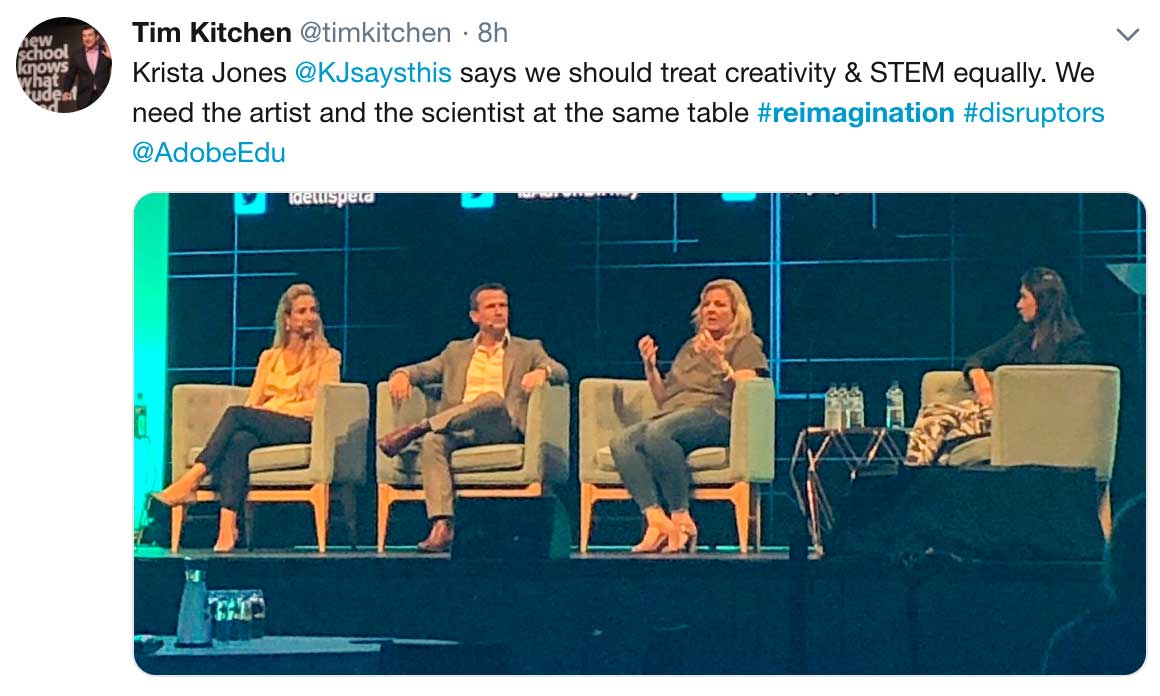This screenshot has height=696, width=1160.
Task: Click Tim Kitchen's profile avatar
Action: pyautogui.click(x=64, y=65)
